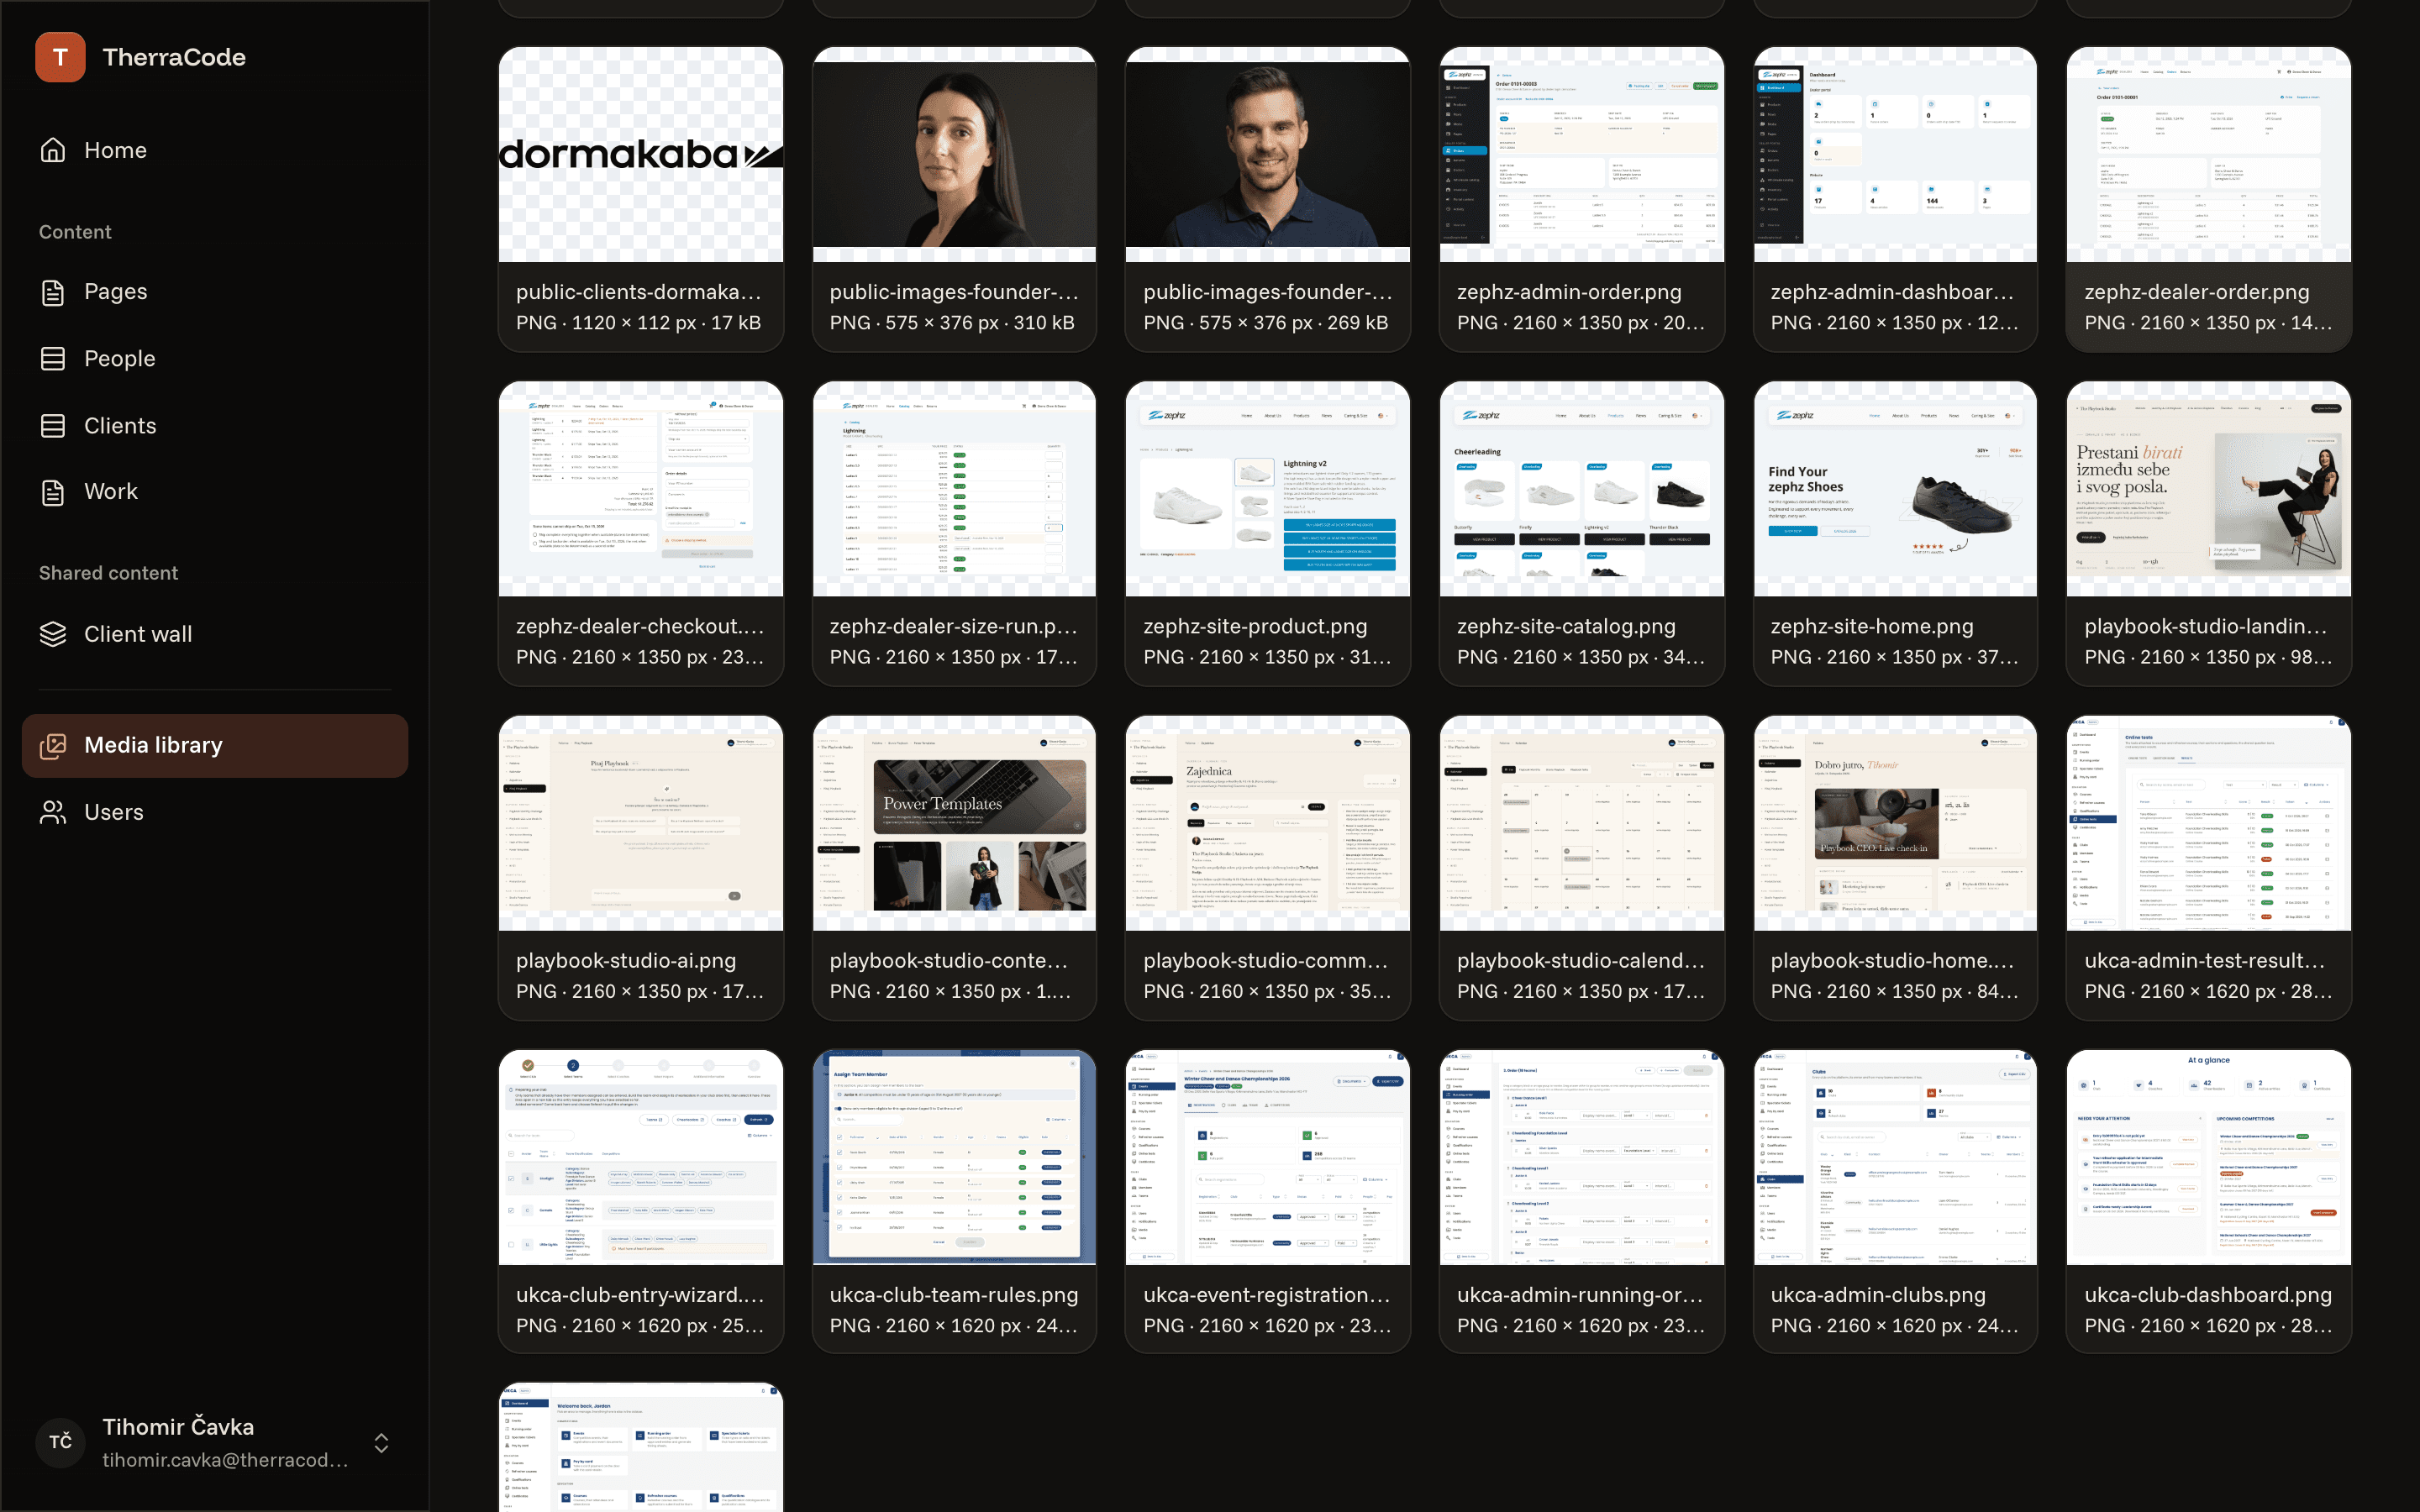Open the Client wall shared content
The width and height of the screenshot is (2420, 1512).
coord(215,634)
